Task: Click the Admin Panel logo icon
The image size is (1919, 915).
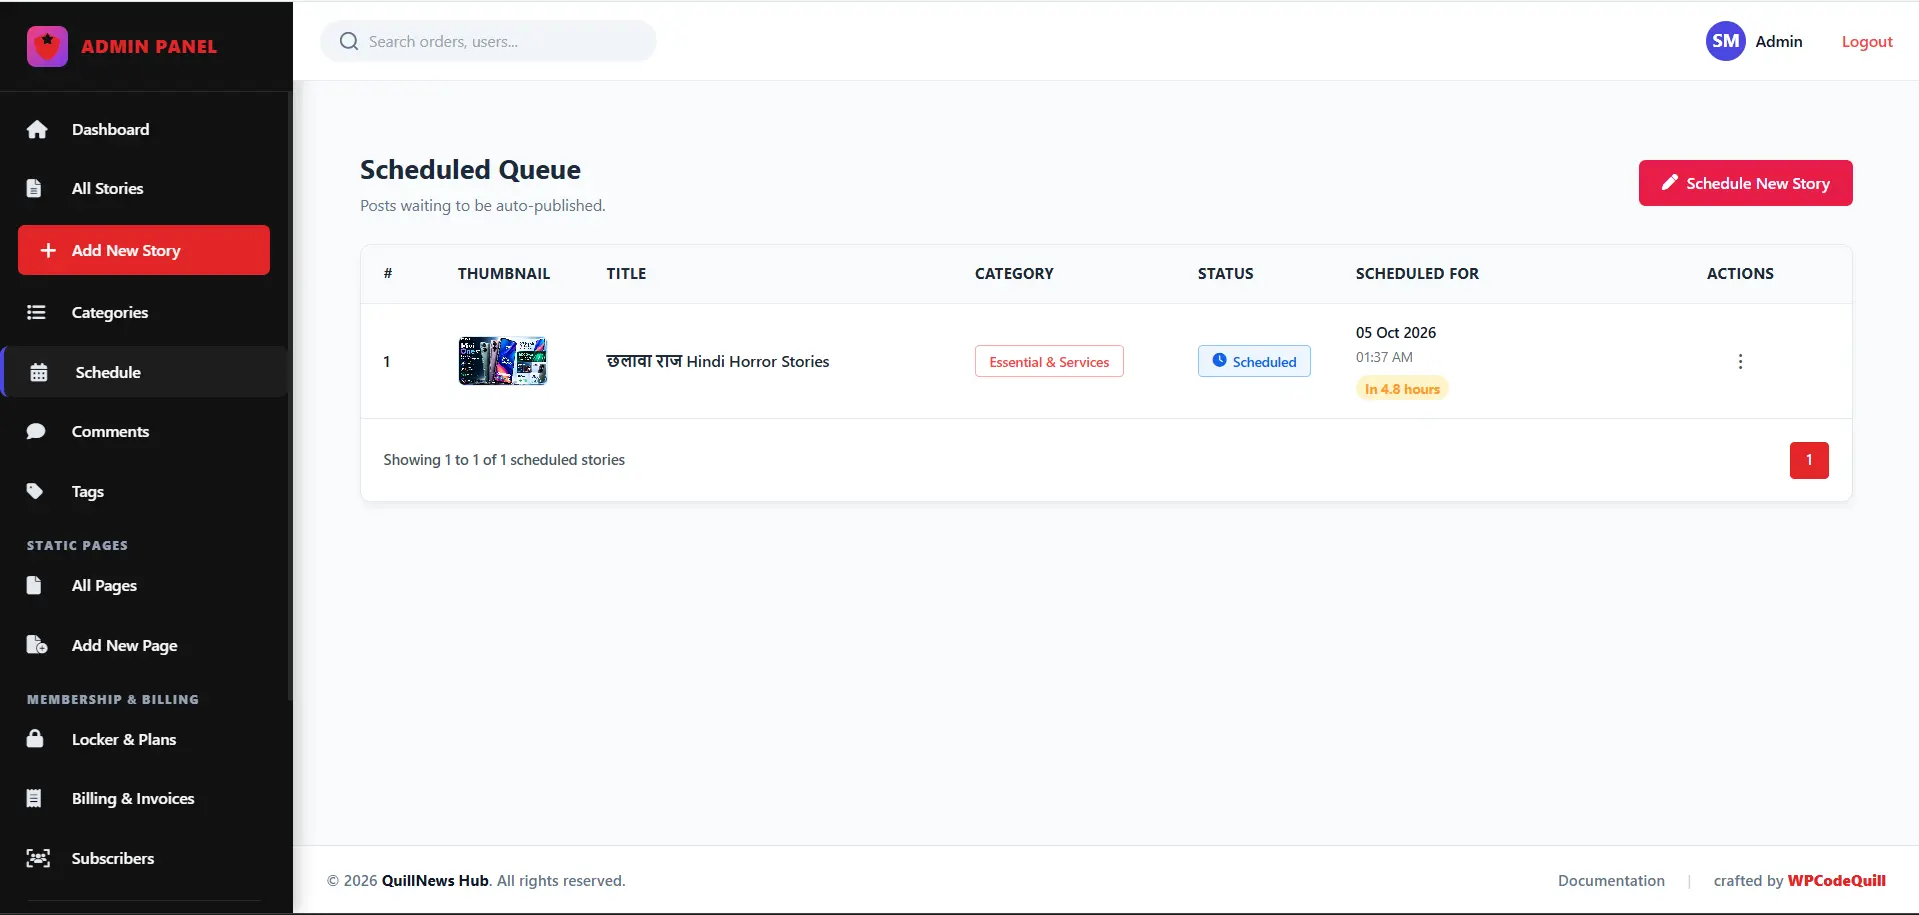Action: pos(47,46)
